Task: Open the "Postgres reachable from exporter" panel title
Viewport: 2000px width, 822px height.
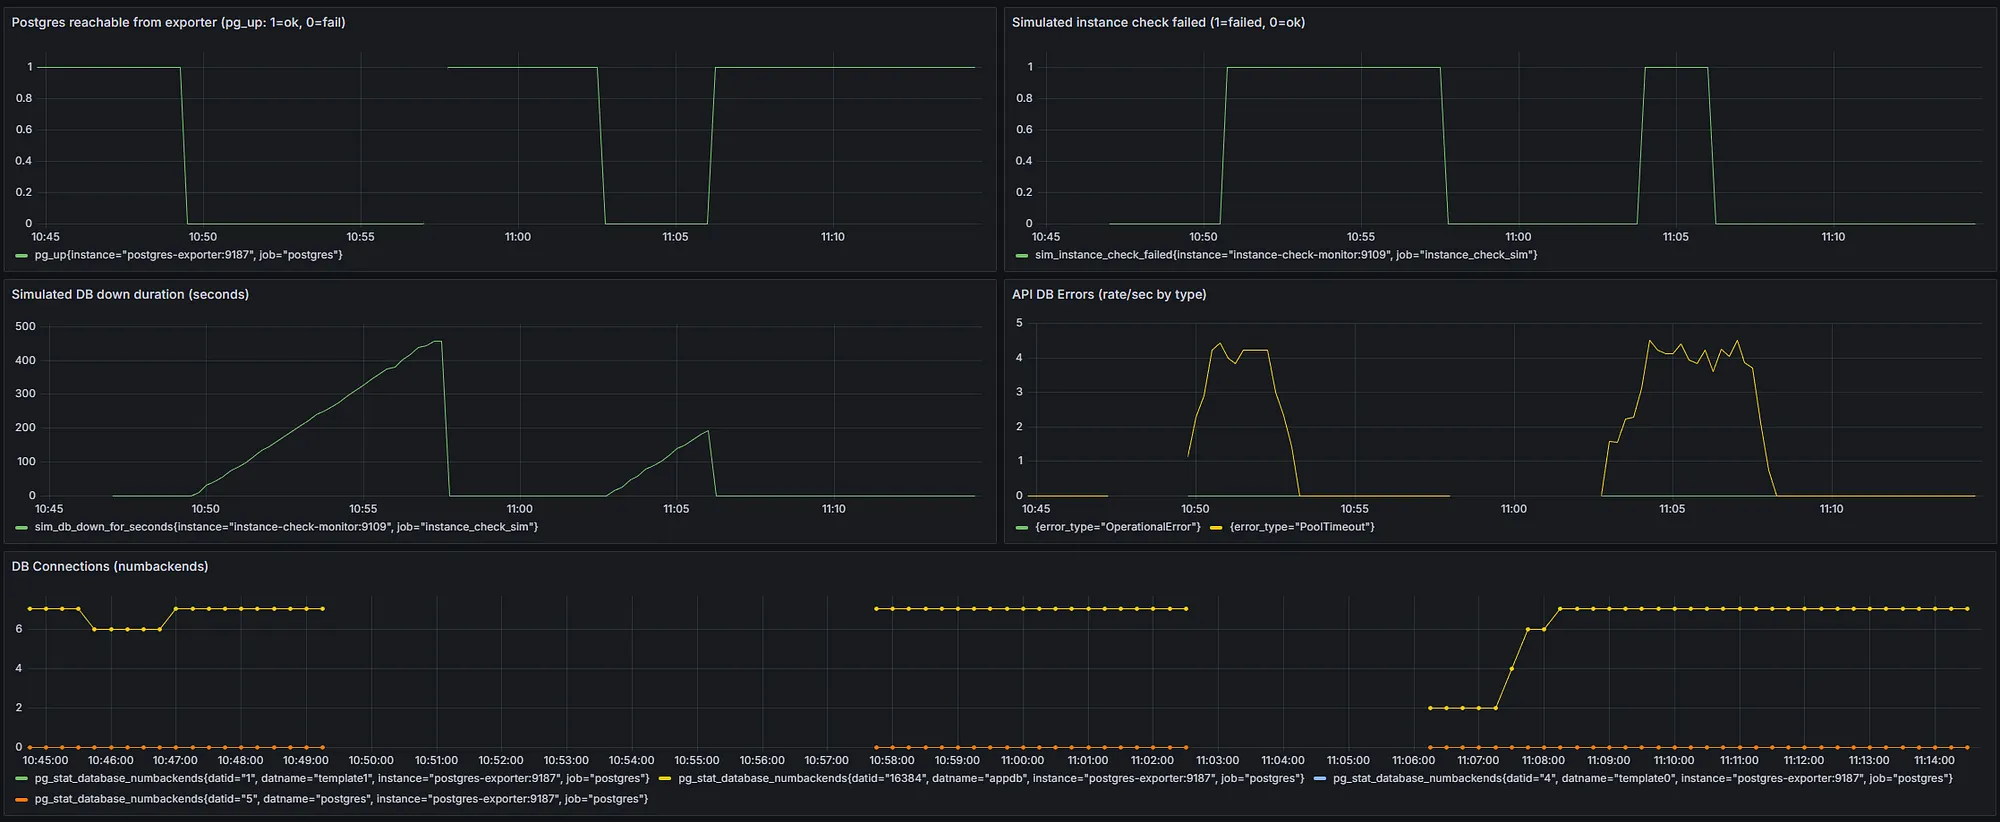Action: click(179, 22)
